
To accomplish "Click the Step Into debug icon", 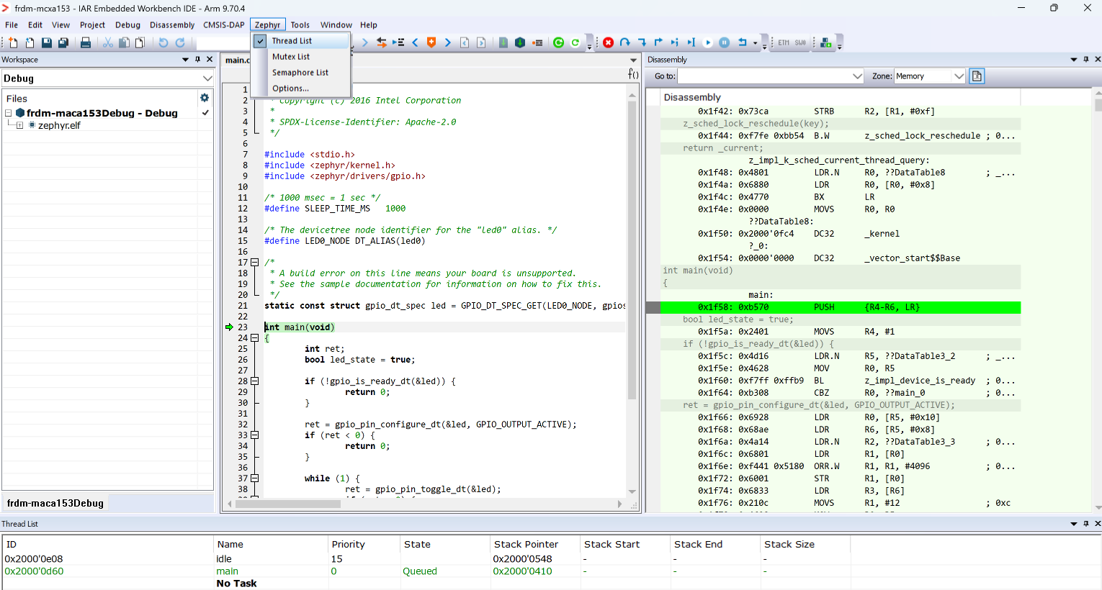I will pos(641,43).
